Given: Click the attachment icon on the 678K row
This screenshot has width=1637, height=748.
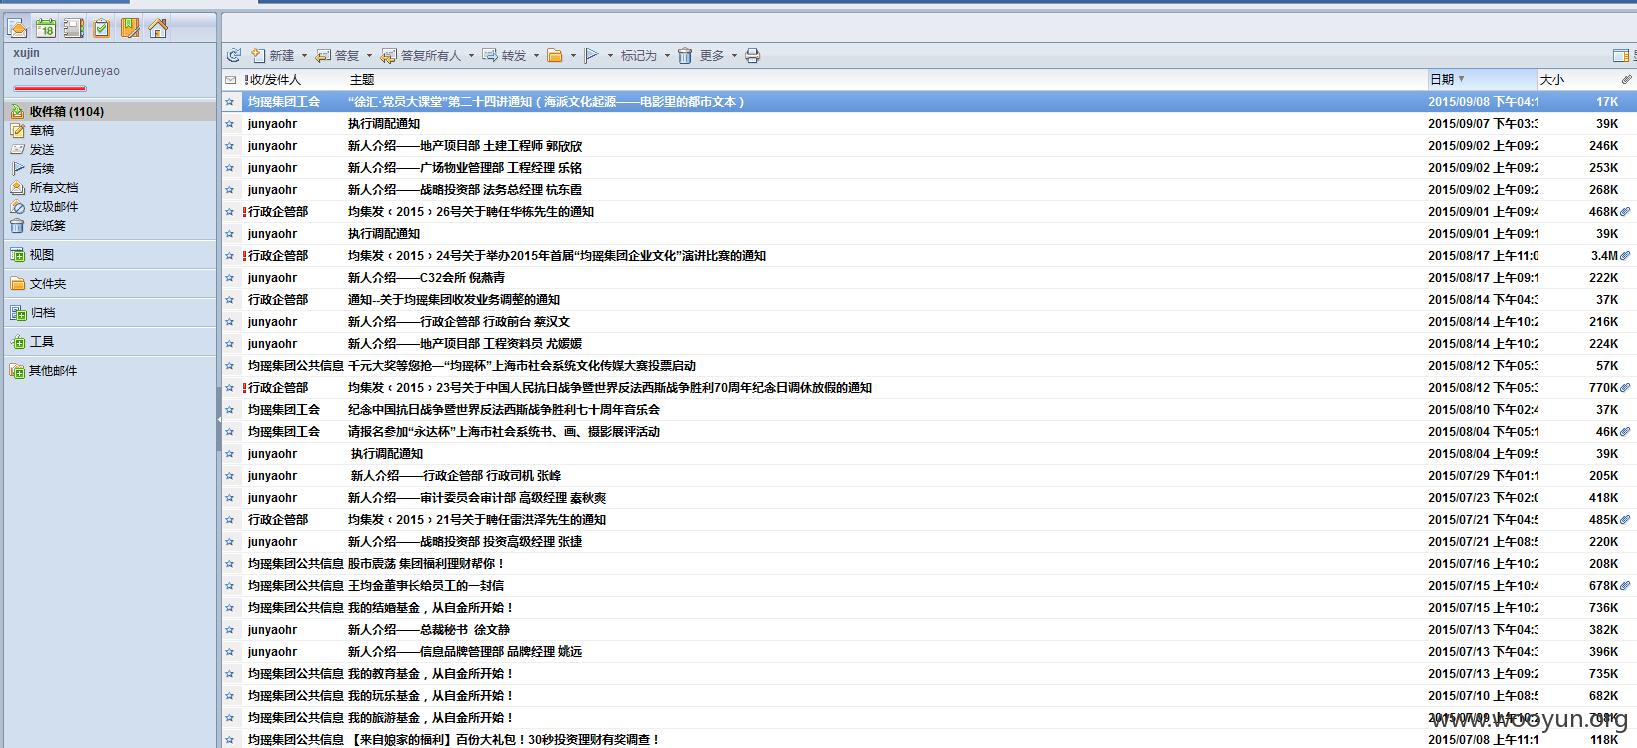Looking at the screenshot, I should 1625,586.
